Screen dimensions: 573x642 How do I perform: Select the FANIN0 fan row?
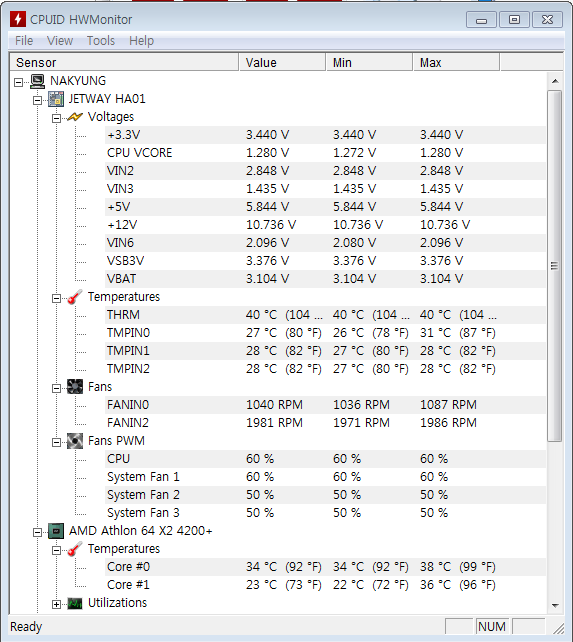326,405
